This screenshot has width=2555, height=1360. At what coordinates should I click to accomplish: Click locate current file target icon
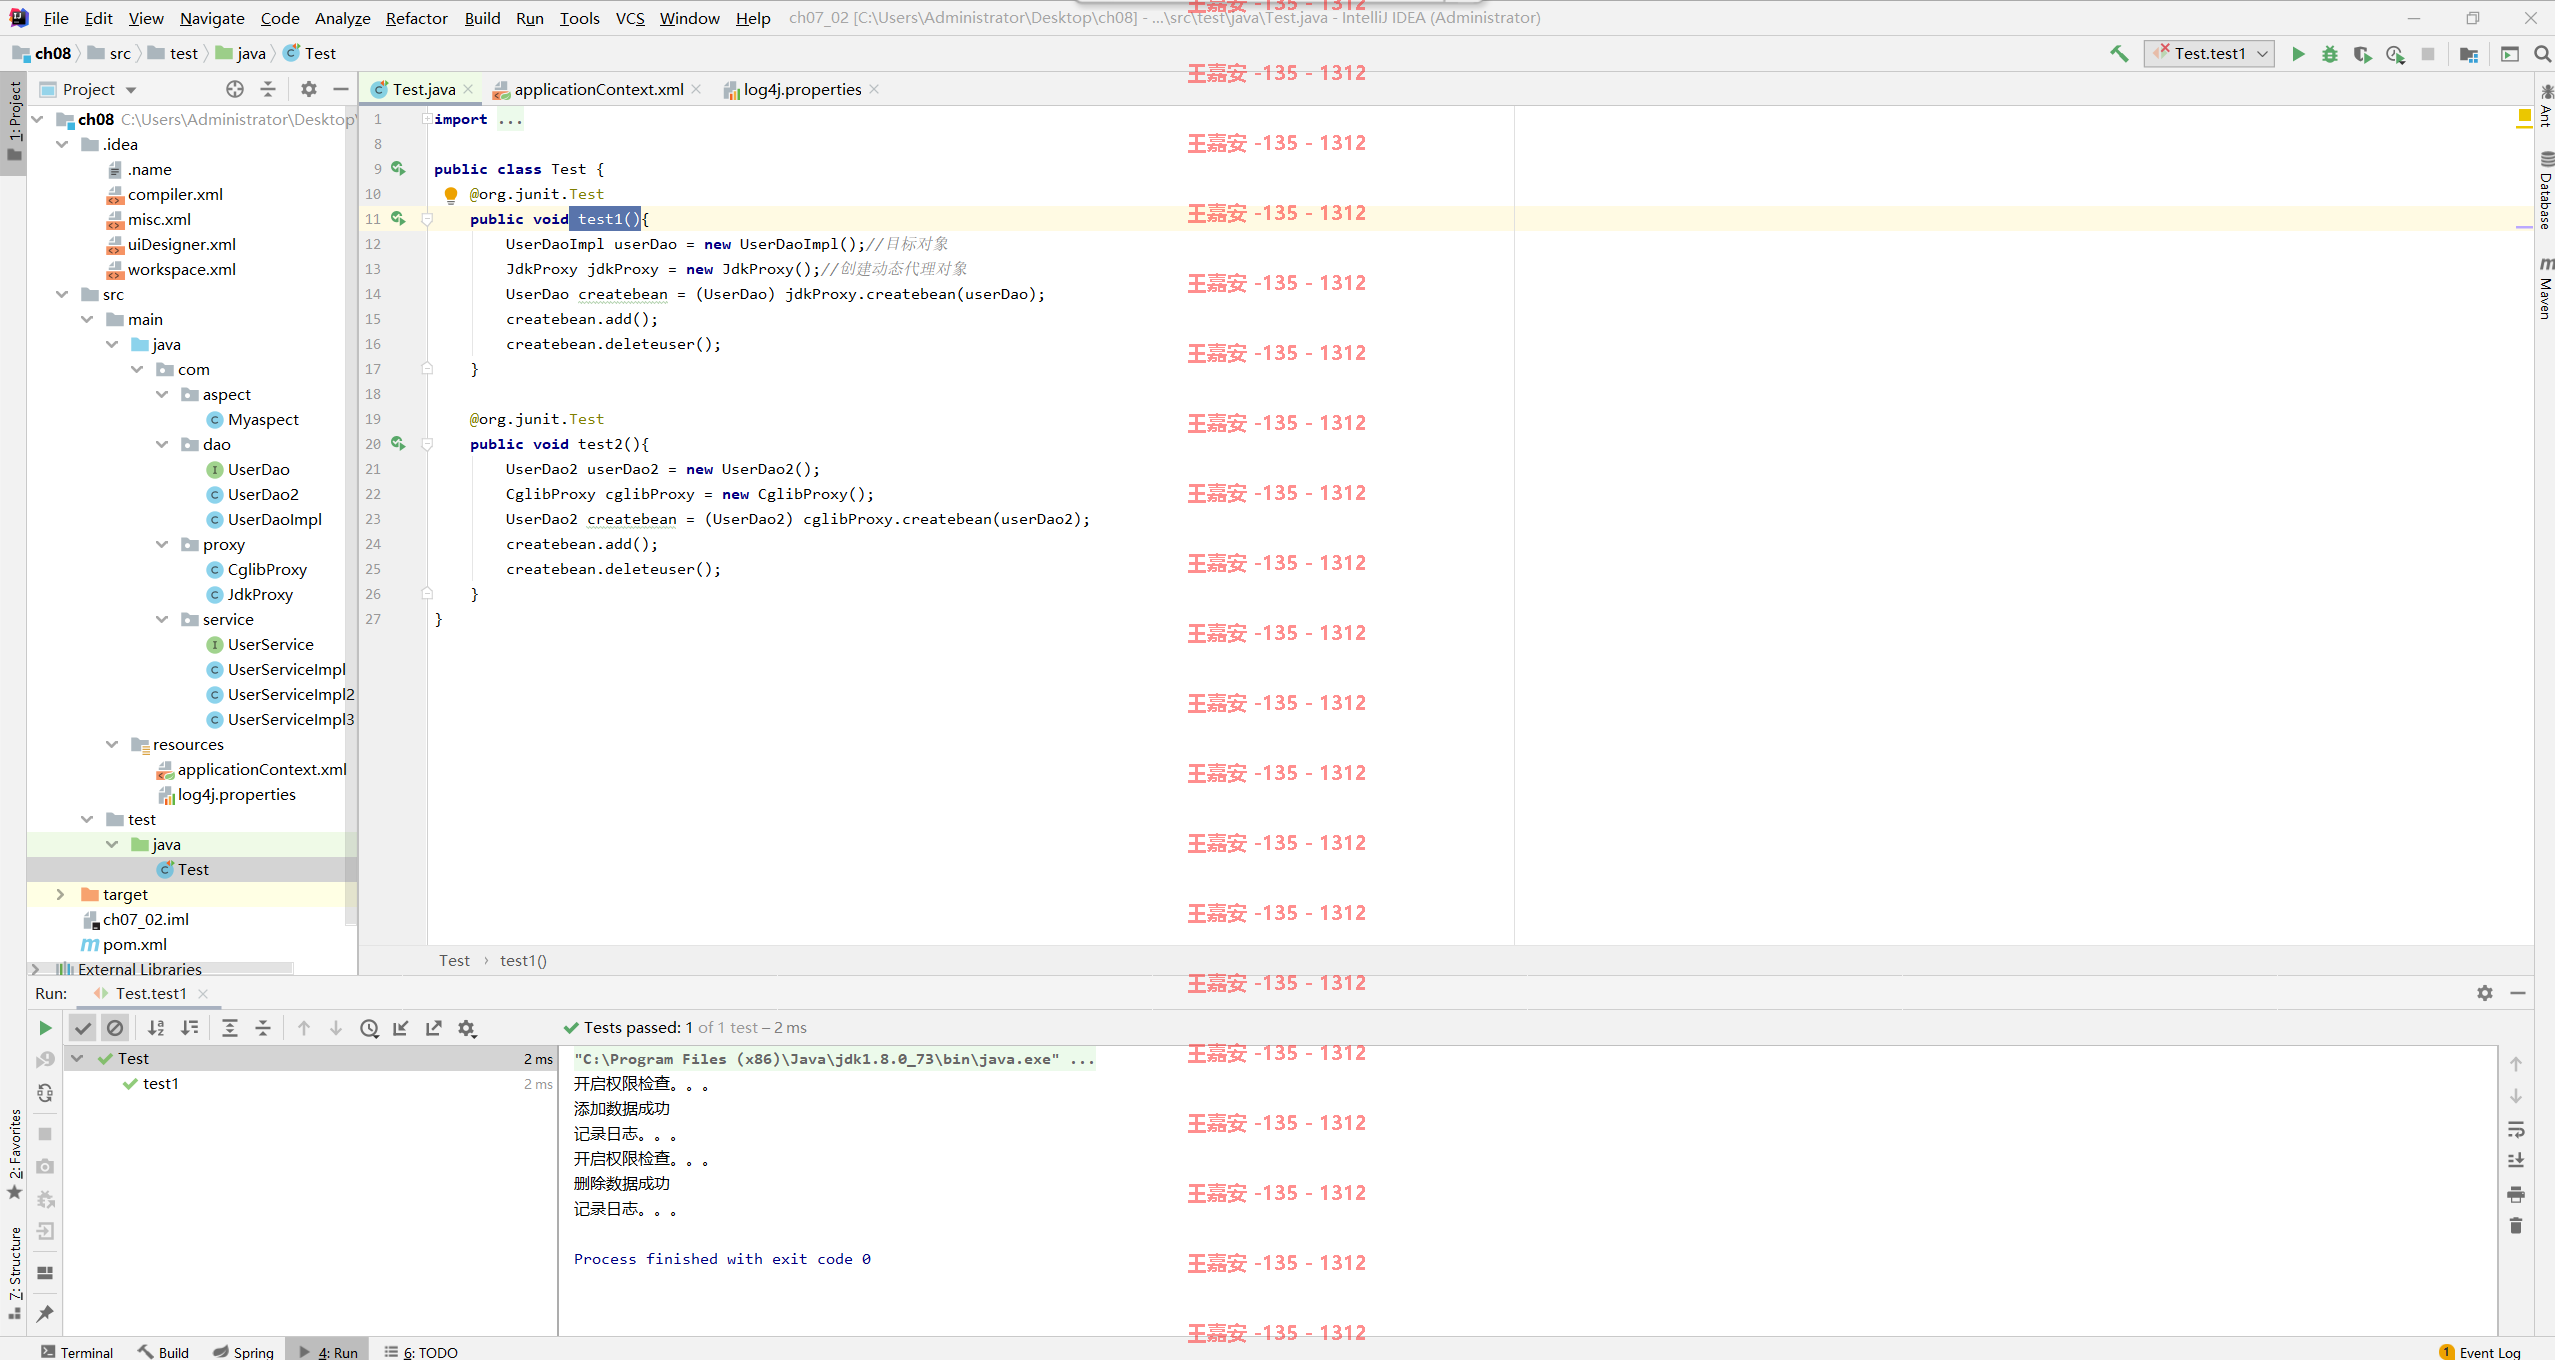click(235, 89)
